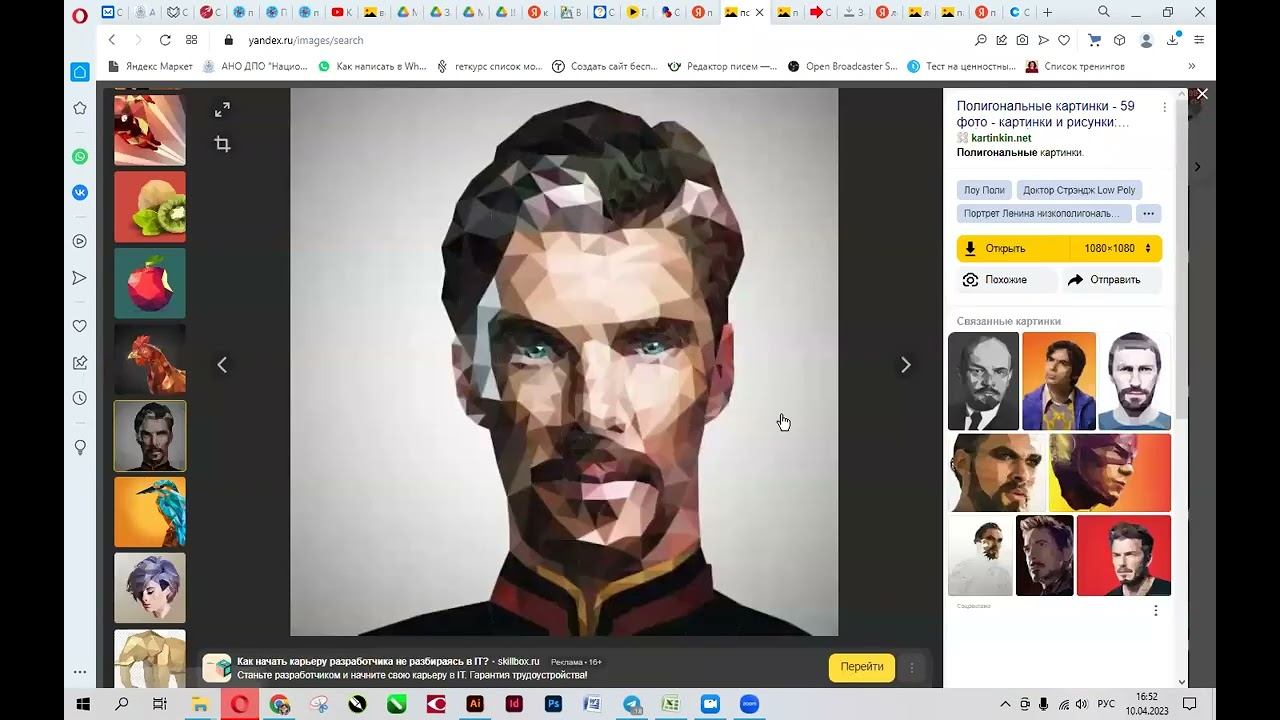Image resolution: width=1280 pixels, height=720 pixels.
Task: Select the rooster thumbnail
Action: pyautogui.click(x=150, y=359)
